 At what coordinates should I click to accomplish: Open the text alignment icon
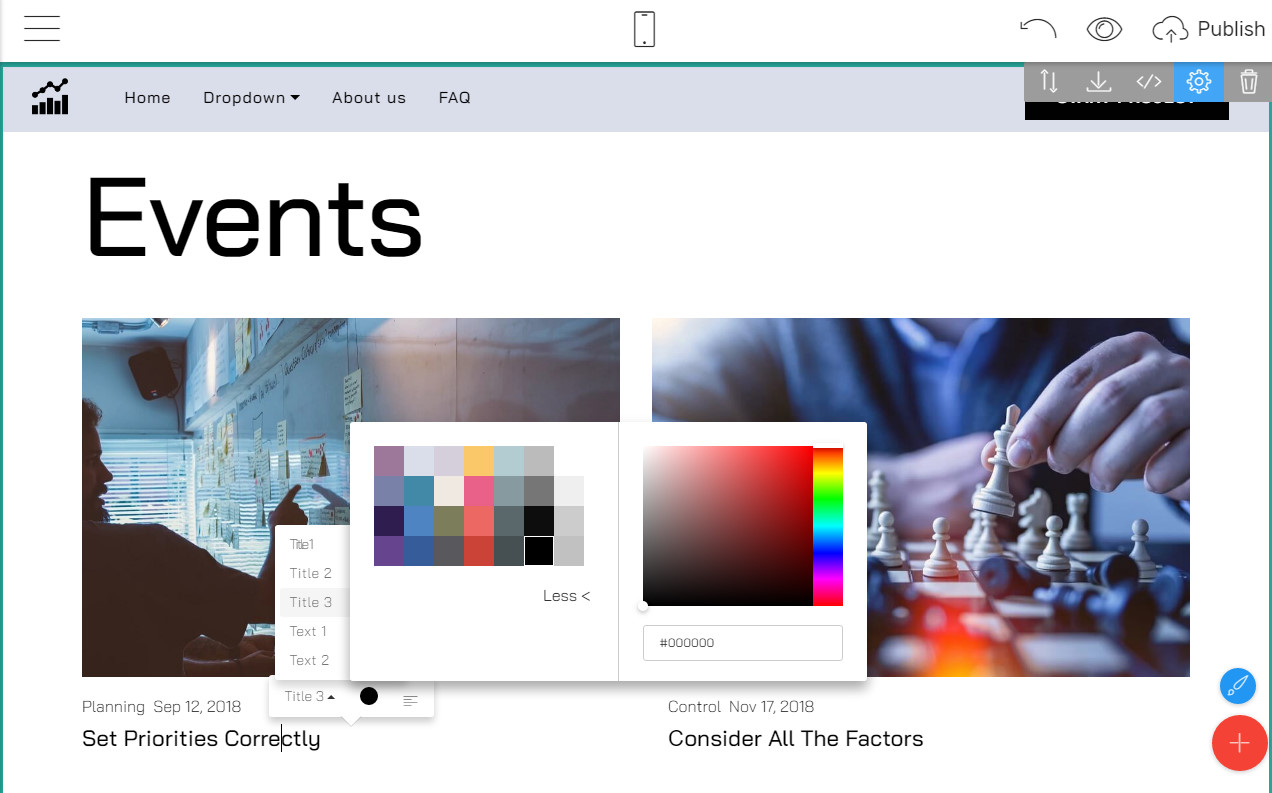click(410, 700)
